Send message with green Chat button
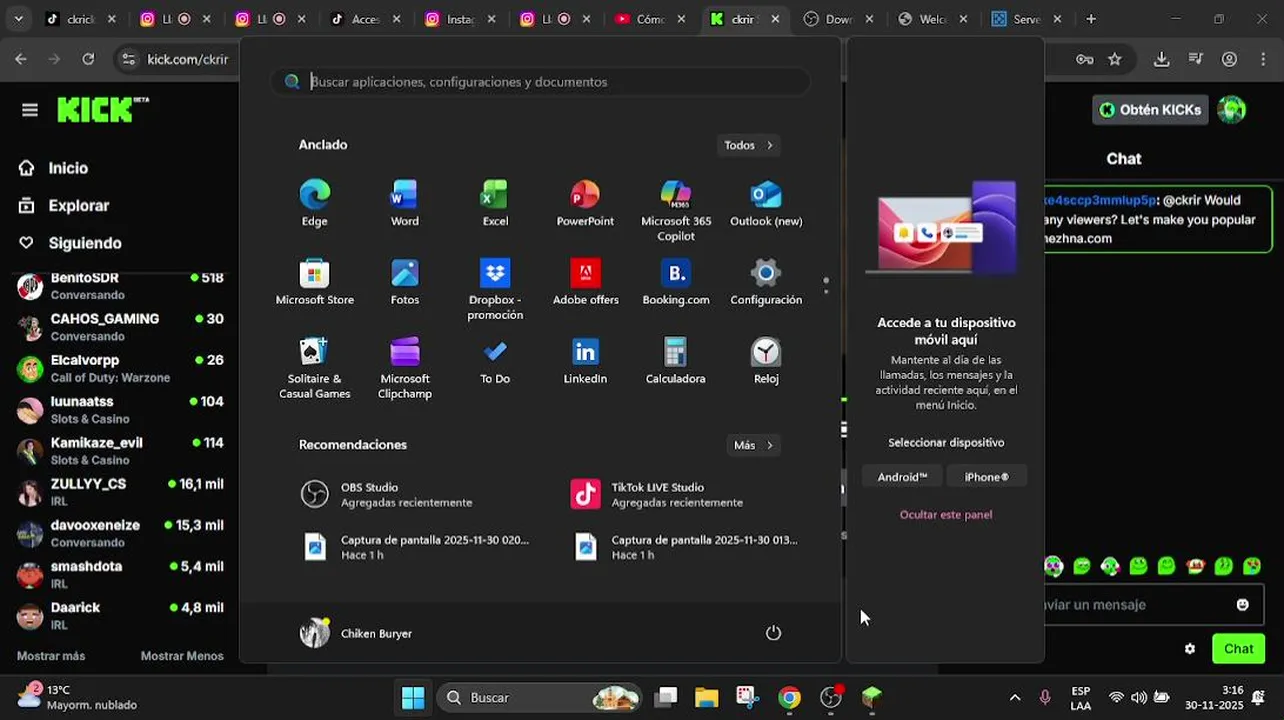This screenshot has width=1284, height=720. click(x=1238, y=649)
